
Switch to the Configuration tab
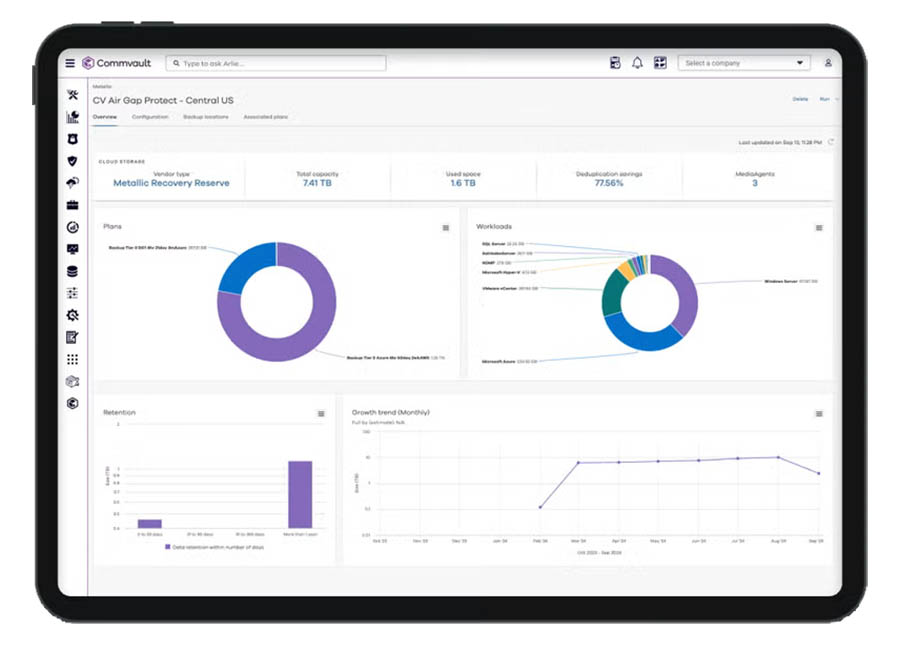(150, 117)
